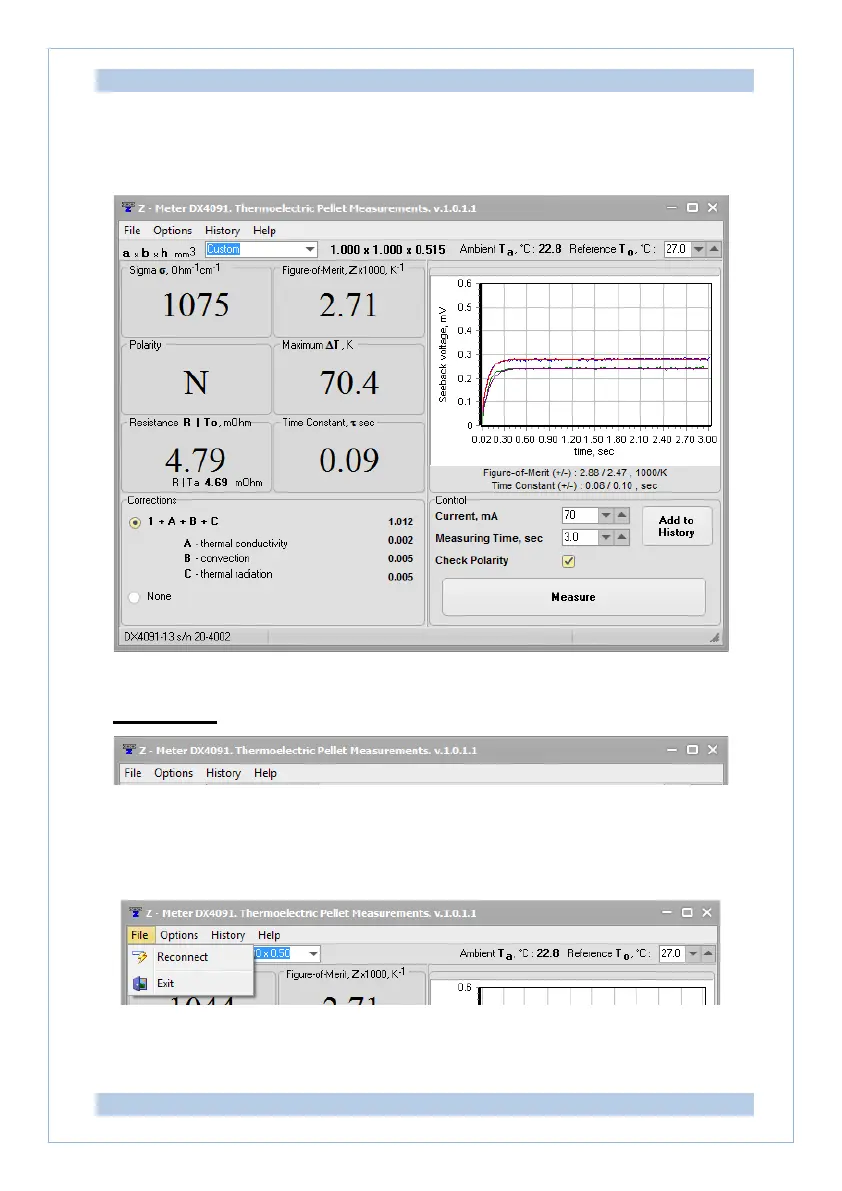This screenshot has height=1191, width=842.
Task: Open Help menu in the window with the open File menu
Action: pos(269,935)
